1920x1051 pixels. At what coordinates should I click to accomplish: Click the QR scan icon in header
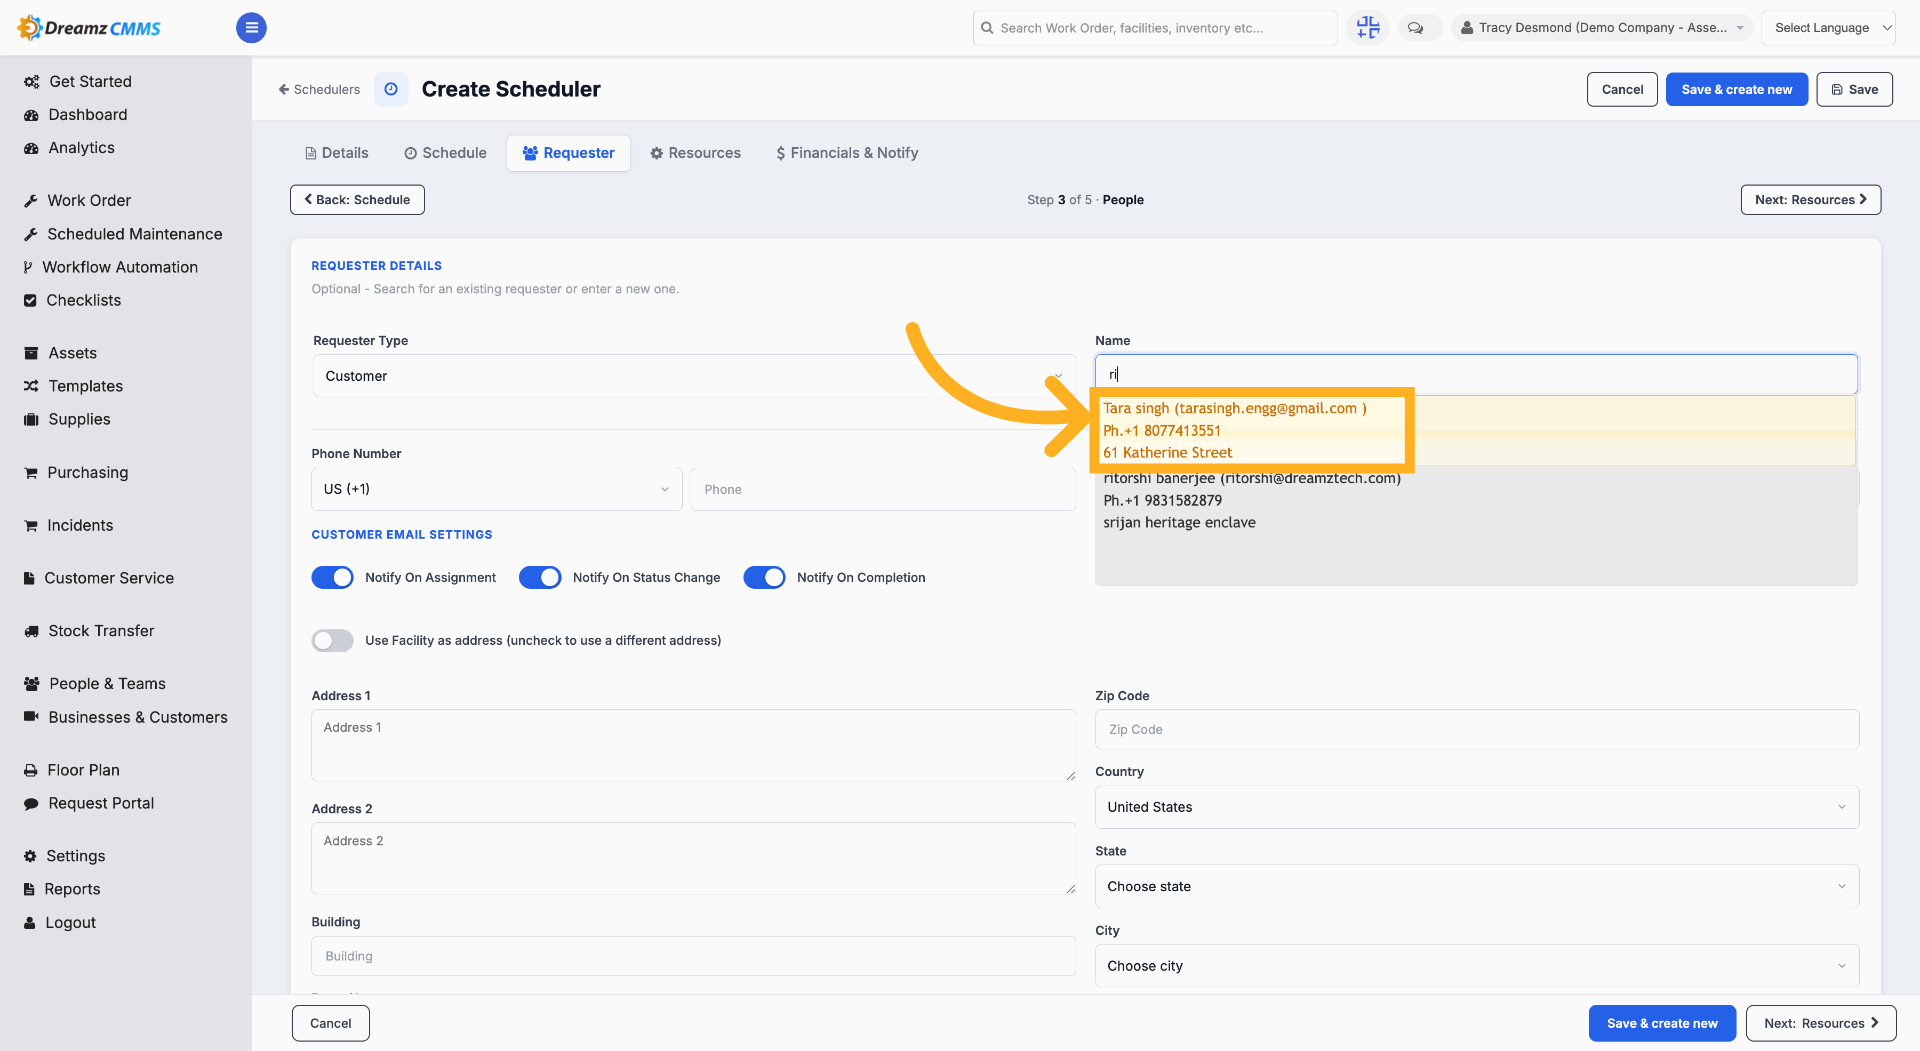coord(1367,28)
